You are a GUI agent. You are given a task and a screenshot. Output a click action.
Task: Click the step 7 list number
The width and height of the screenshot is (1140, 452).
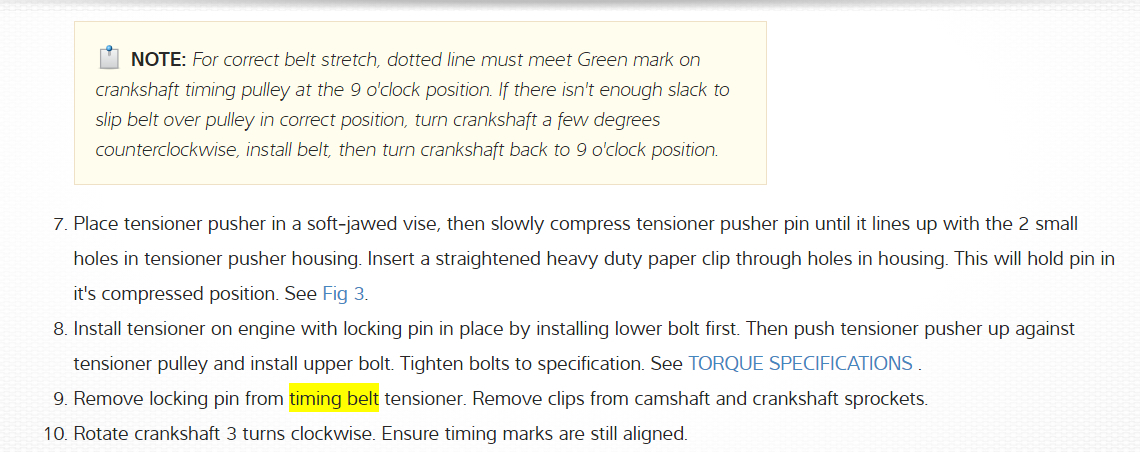58,224
